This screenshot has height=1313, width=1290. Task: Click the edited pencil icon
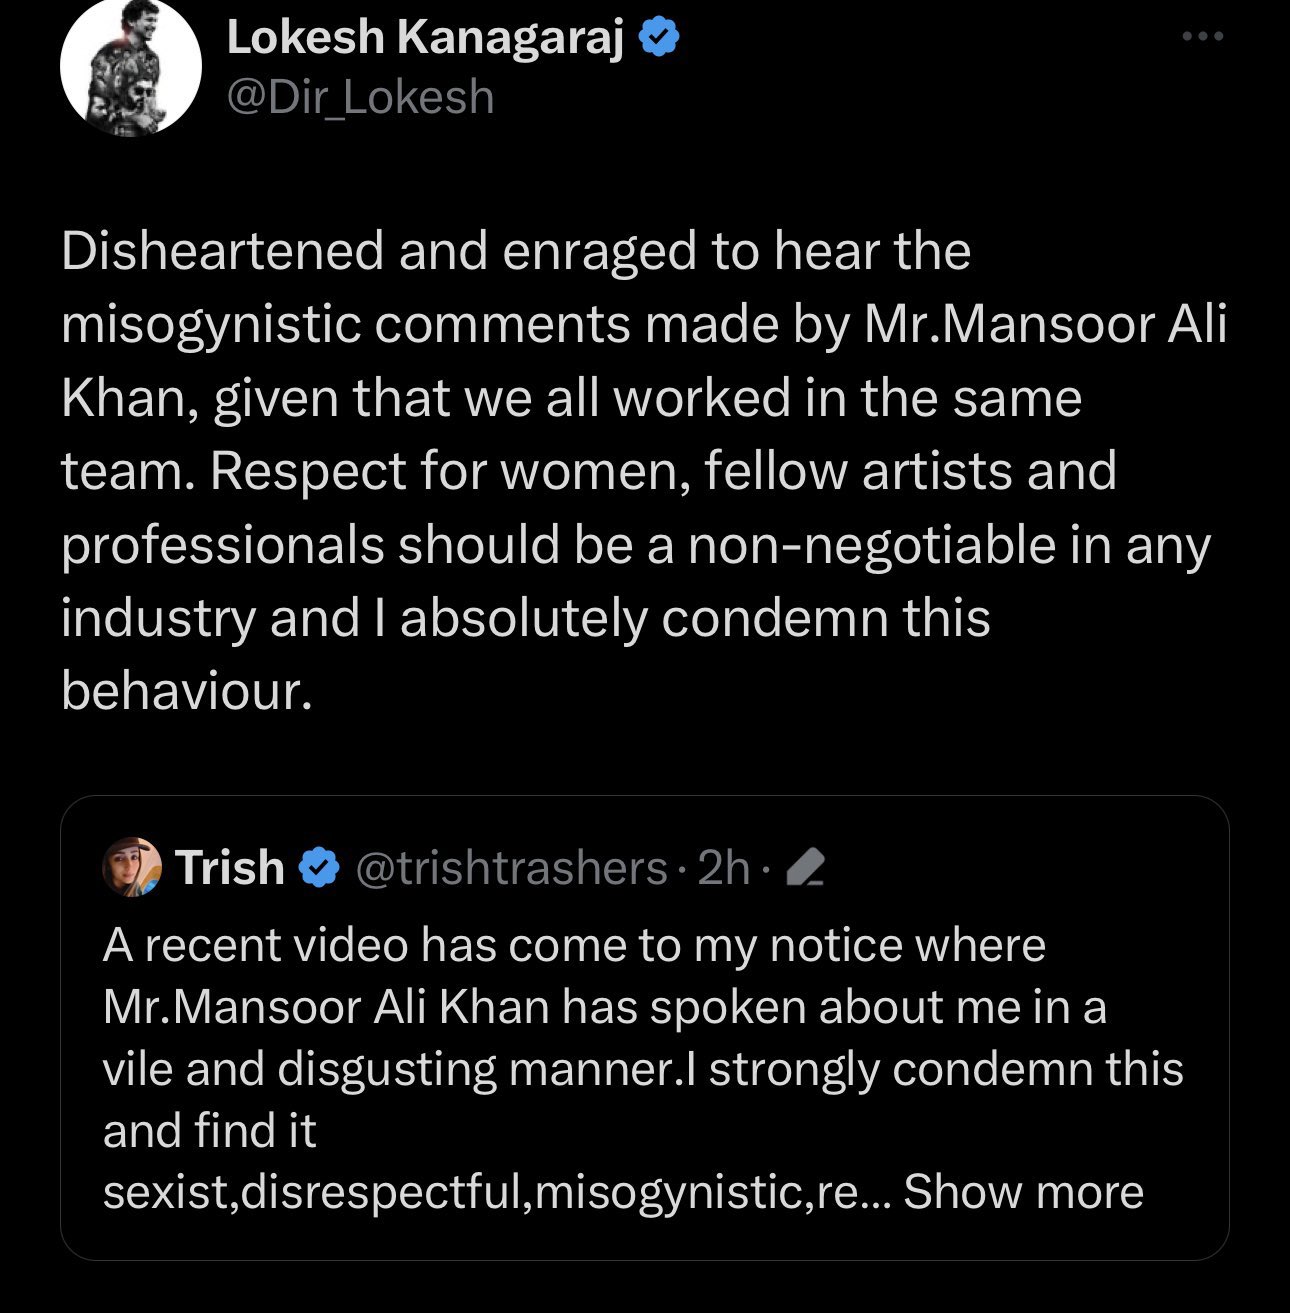[x=806, y=868]
